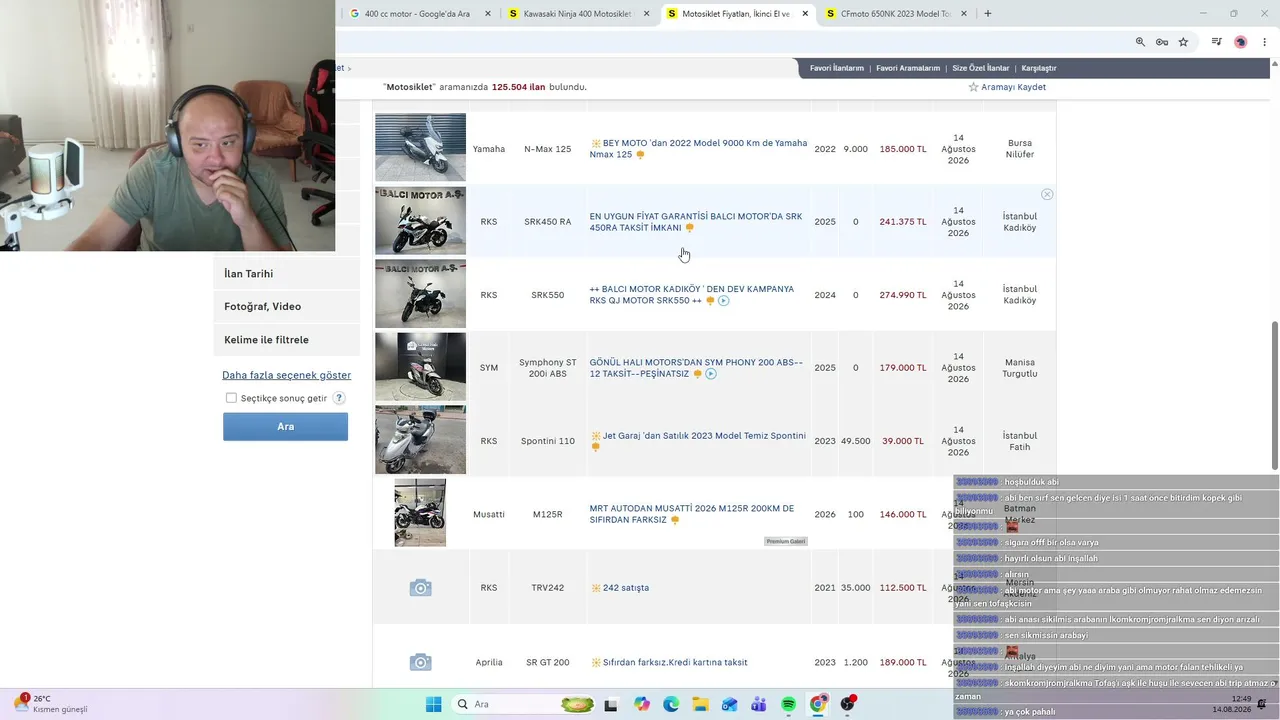Open Task View from the taskbar
This screenshot has width=1280, height=720.
click(x=611, y=704)
